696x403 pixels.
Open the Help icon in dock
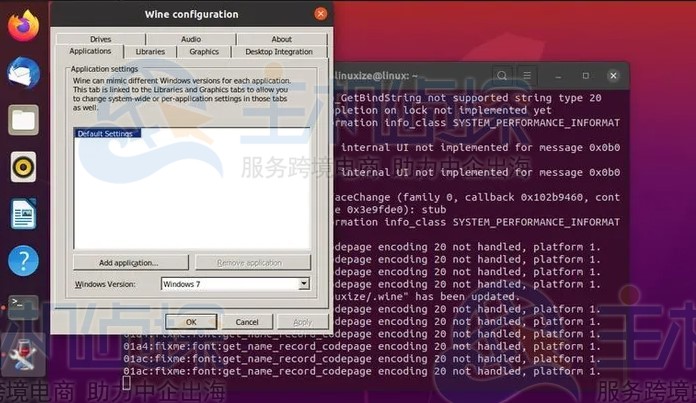coord(23,261)
